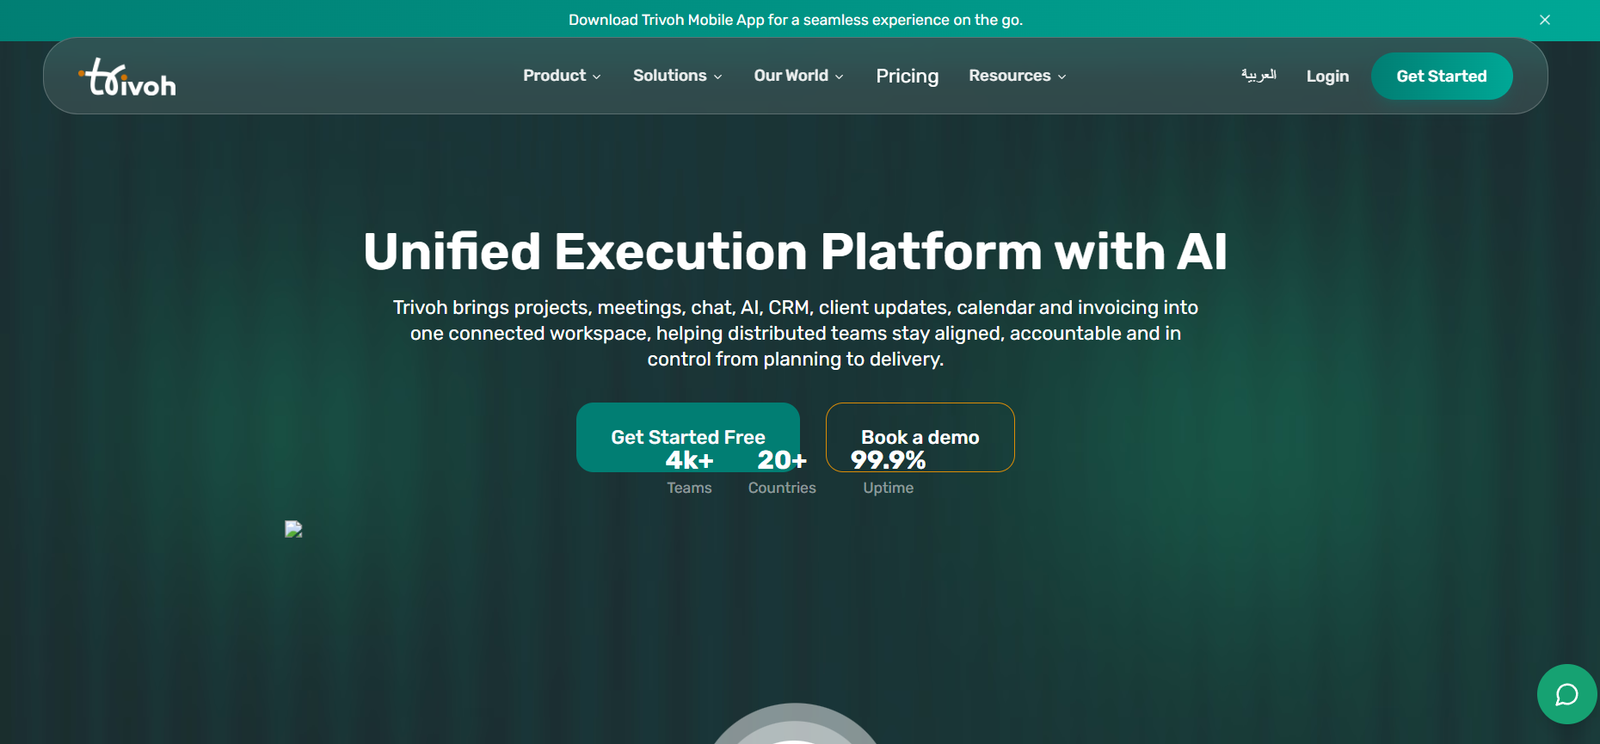Click the '4k+' Teams statistic

pos(690,460)
